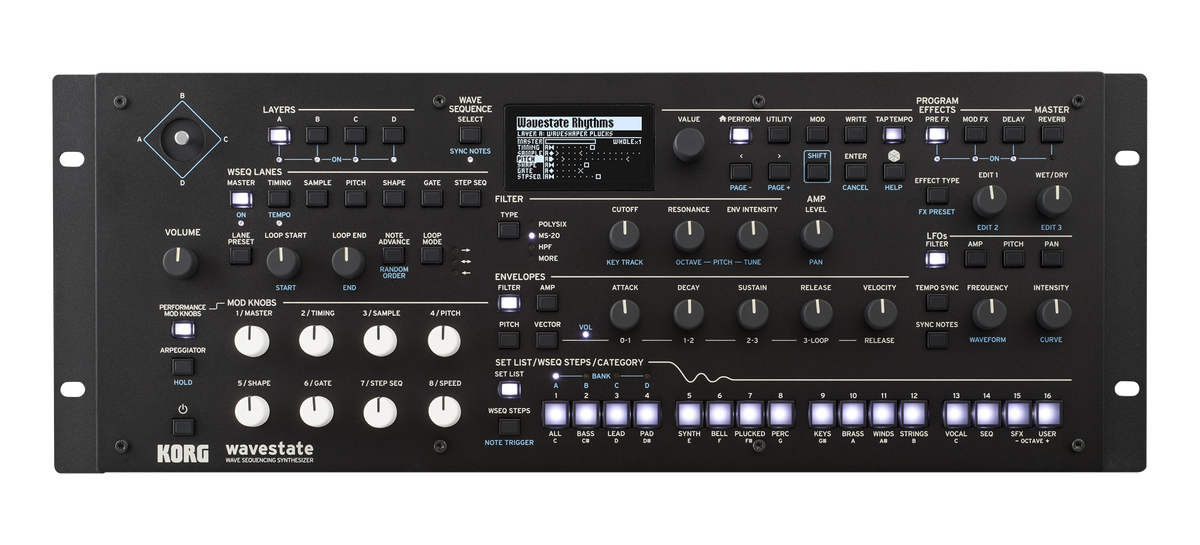Select the DELAY effect button
The image size is (1200, 545).
point(1013,136)
